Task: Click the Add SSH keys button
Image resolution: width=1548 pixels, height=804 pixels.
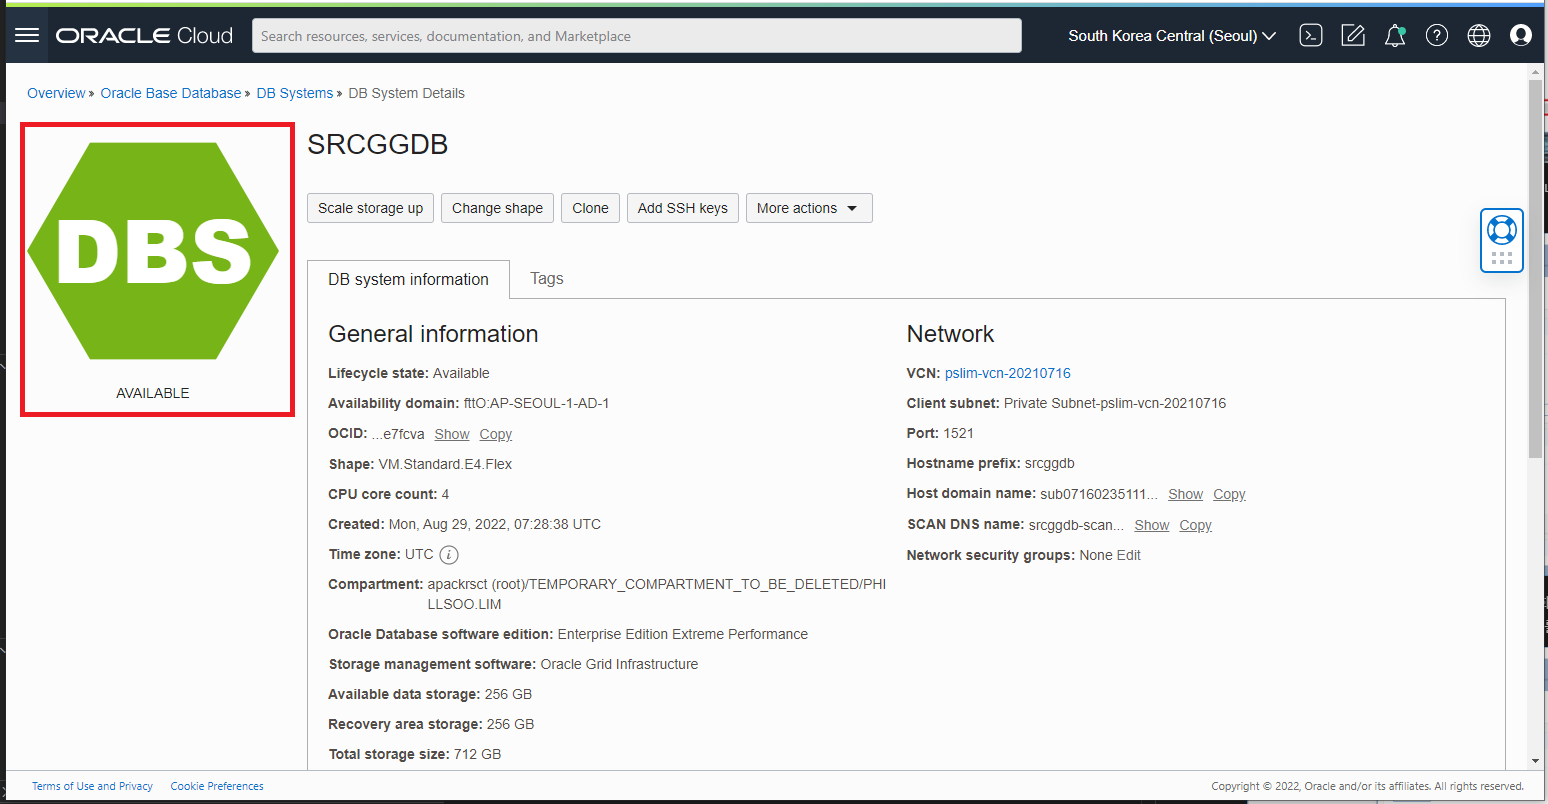Action: (x=683, y=208)
